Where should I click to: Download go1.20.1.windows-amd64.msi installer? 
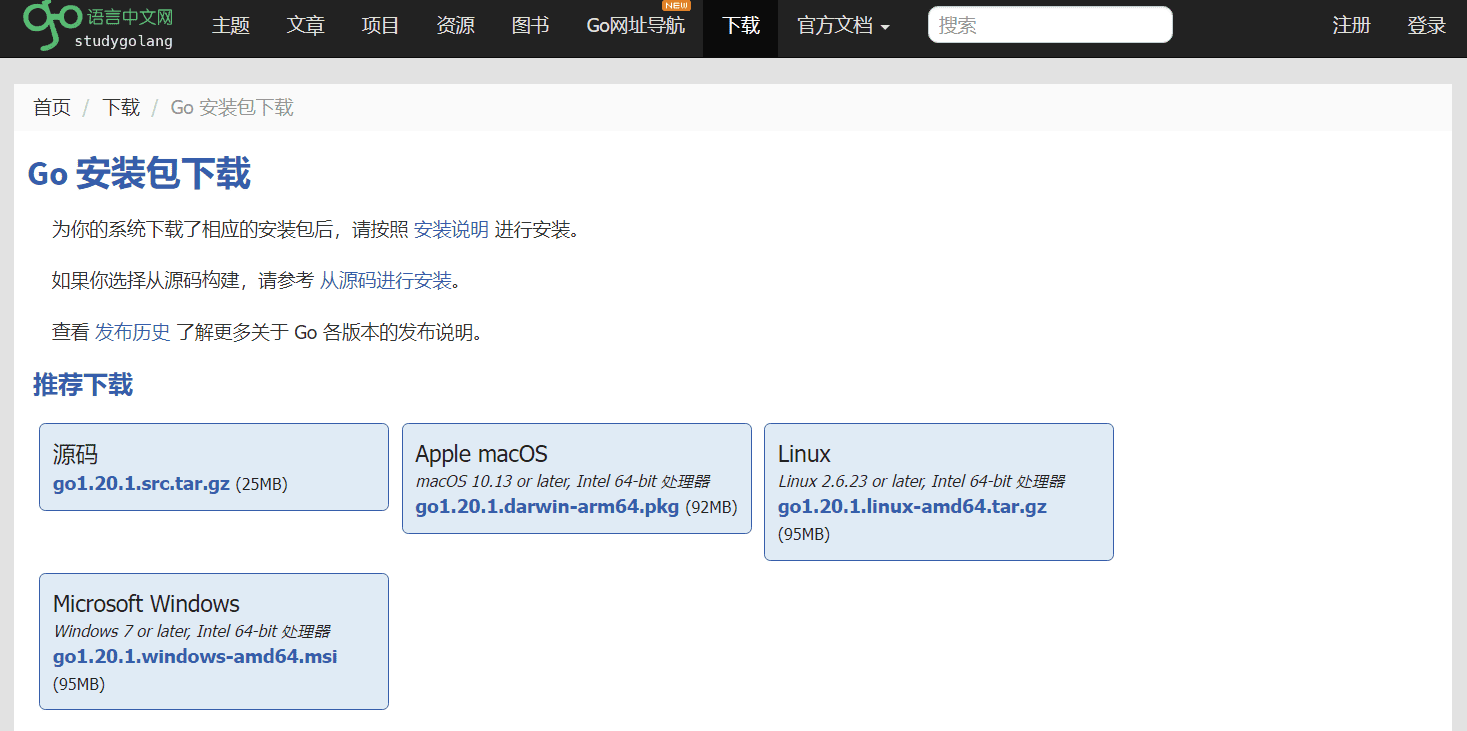point(195,657)
